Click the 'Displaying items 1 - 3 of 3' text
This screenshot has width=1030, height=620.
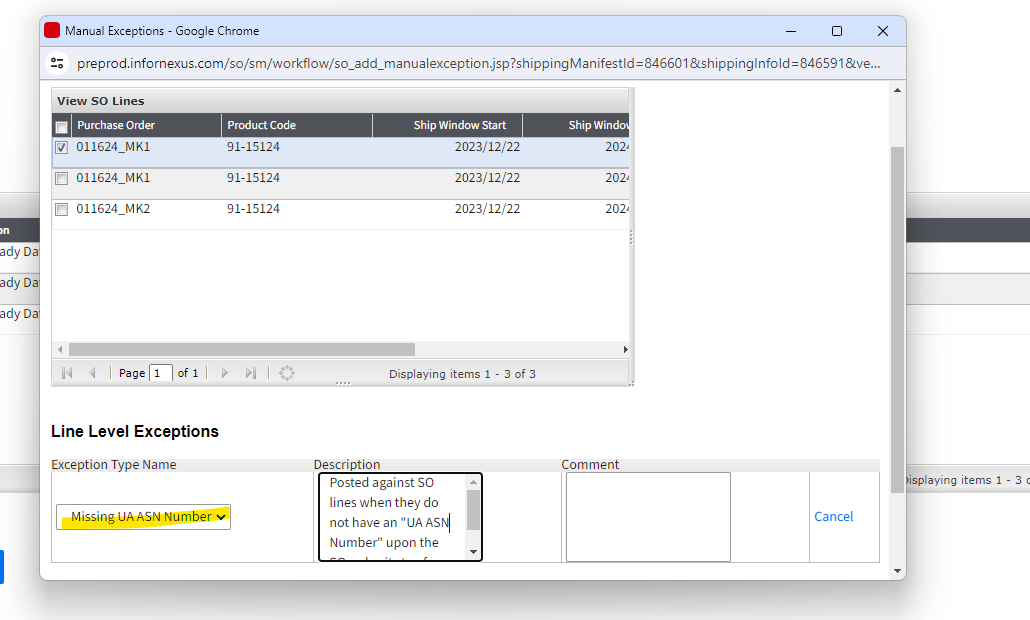462,374
